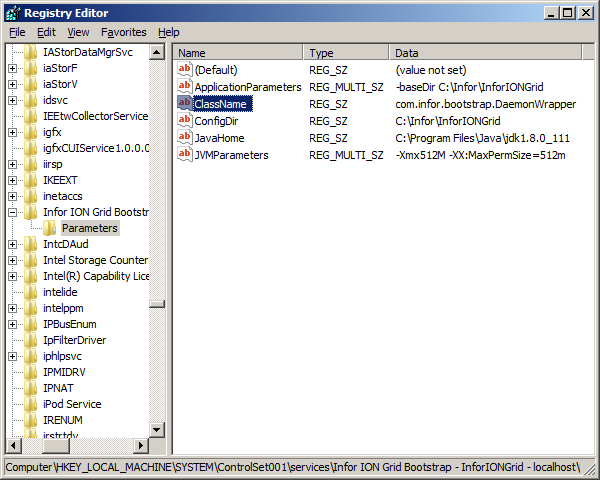Open the Edit menu
Screen dimensions: 600x480
tap(46, 32)
